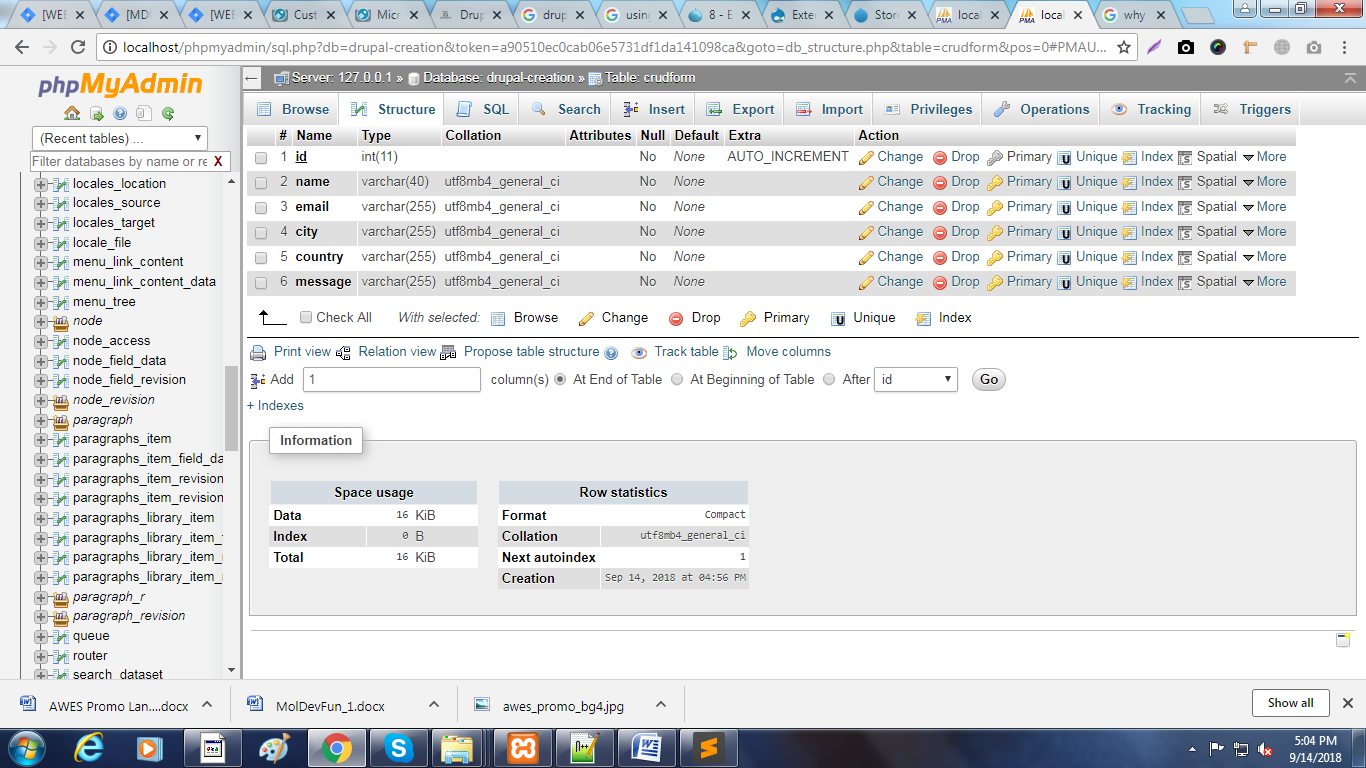The width and height of the screenshot is (1366, 768).
Task: Select the At Beginning of Table radio button
Action: (678, 380)
